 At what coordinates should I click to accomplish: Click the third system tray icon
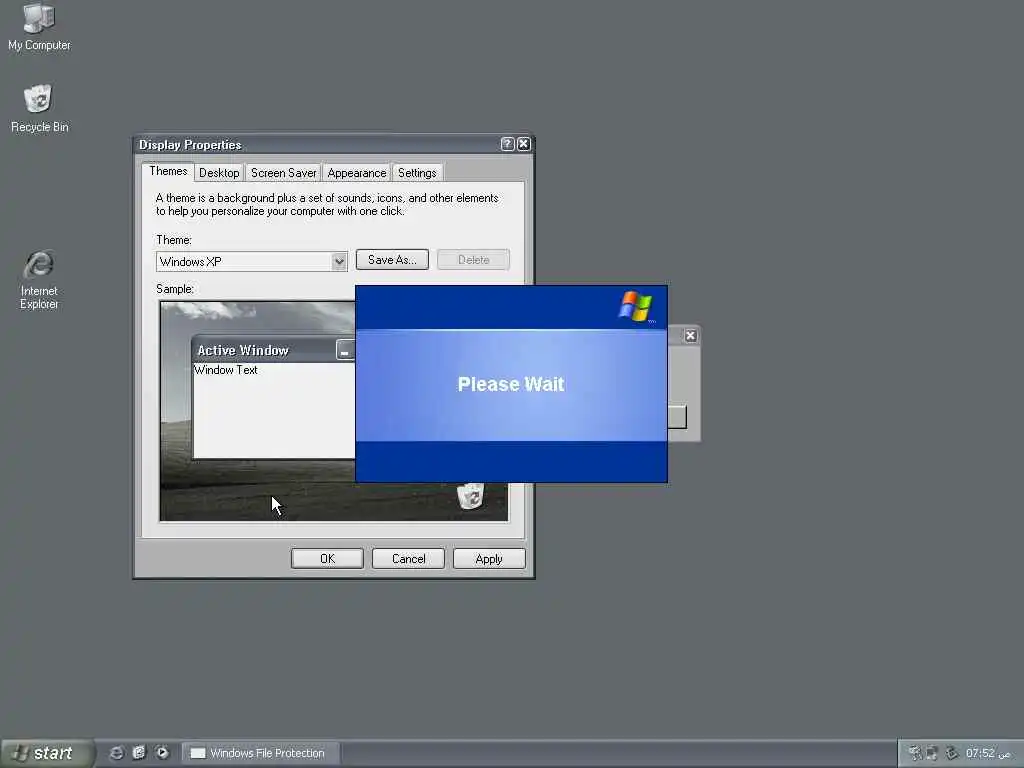[952, 753]
